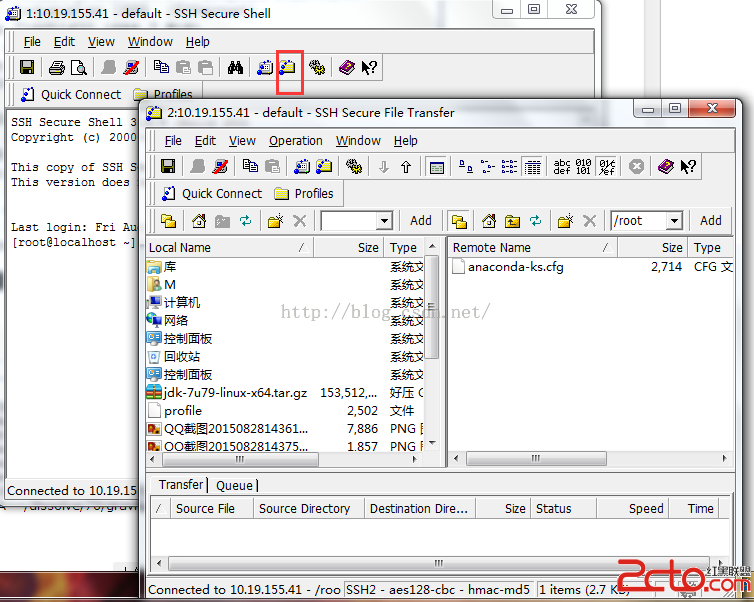Click Download down-arrow icon in File Transfer
This screenshot has width=754, height=602.
click(x=384, y=167)
